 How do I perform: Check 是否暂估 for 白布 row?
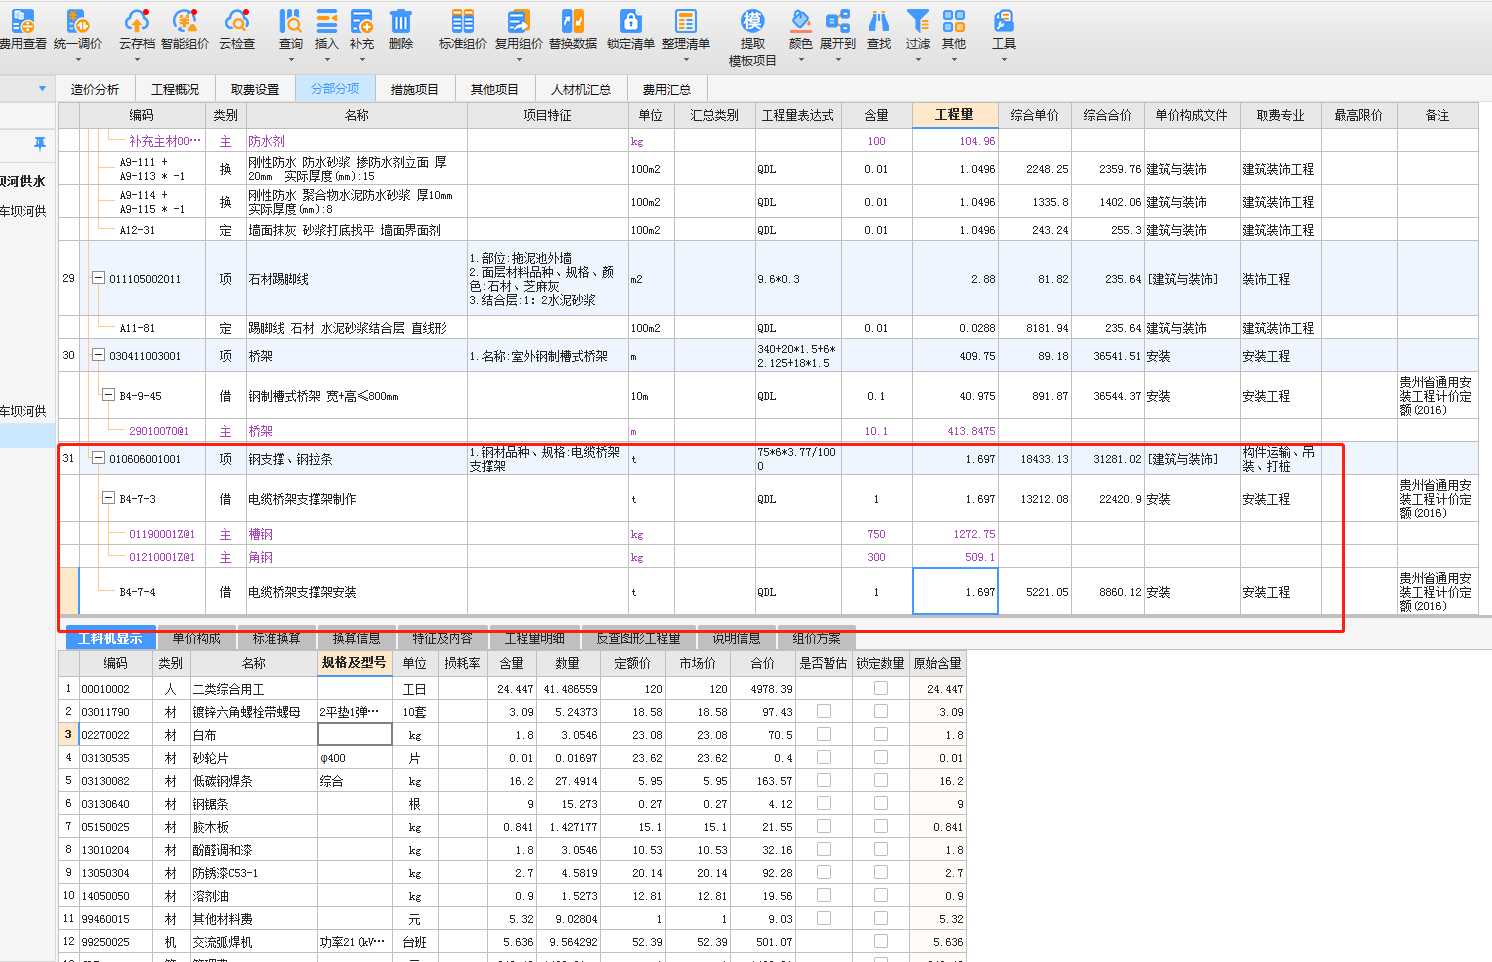click(824, 734)
